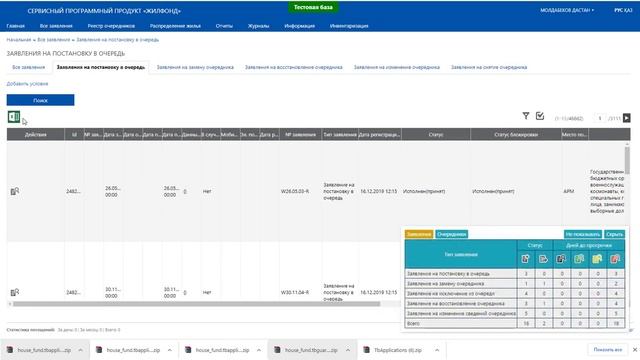The width and height of the screenshot is (640, 360).
Task: Switch interface language to КАЗ
Action: tap(628, 10)
